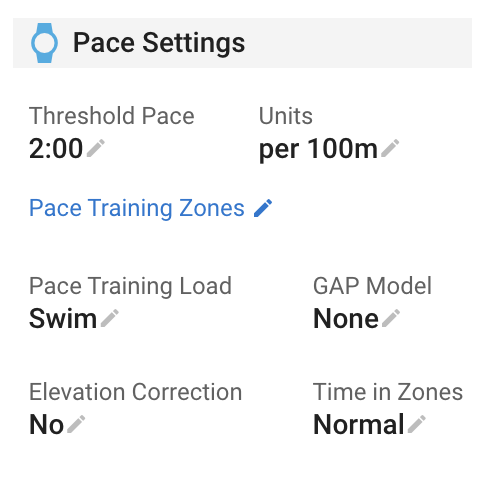Click the 2:00 threshold pace value
The height and width of the screenshot is (482, 496).
pyautogui.click(x=56, y=148)
